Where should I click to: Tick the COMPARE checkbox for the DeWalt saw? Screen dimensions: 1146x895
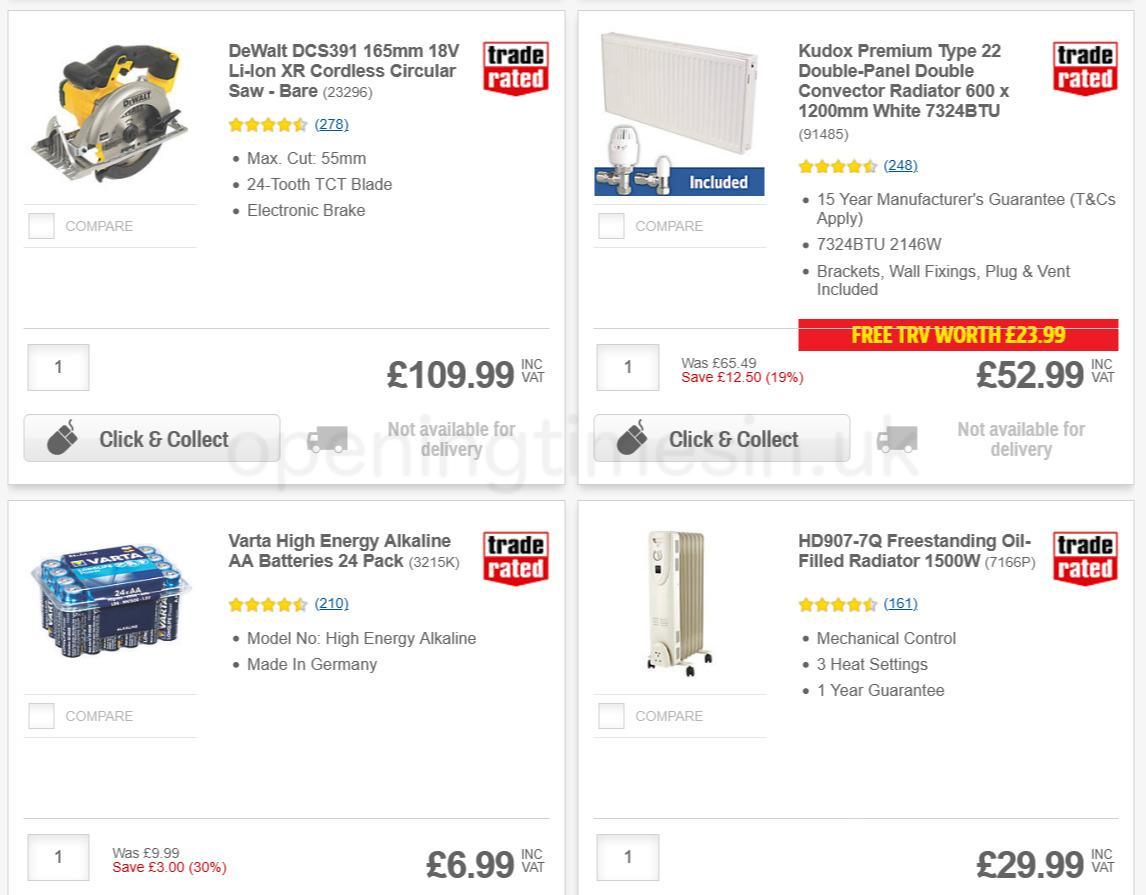[x=40, y=226]
